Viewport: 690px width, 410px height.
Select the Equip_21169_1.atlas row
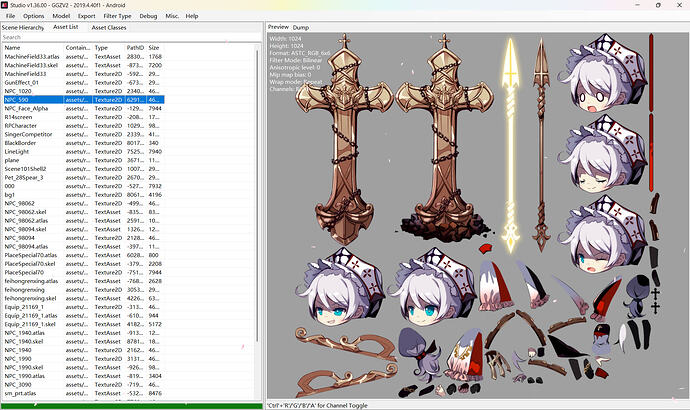84,315
